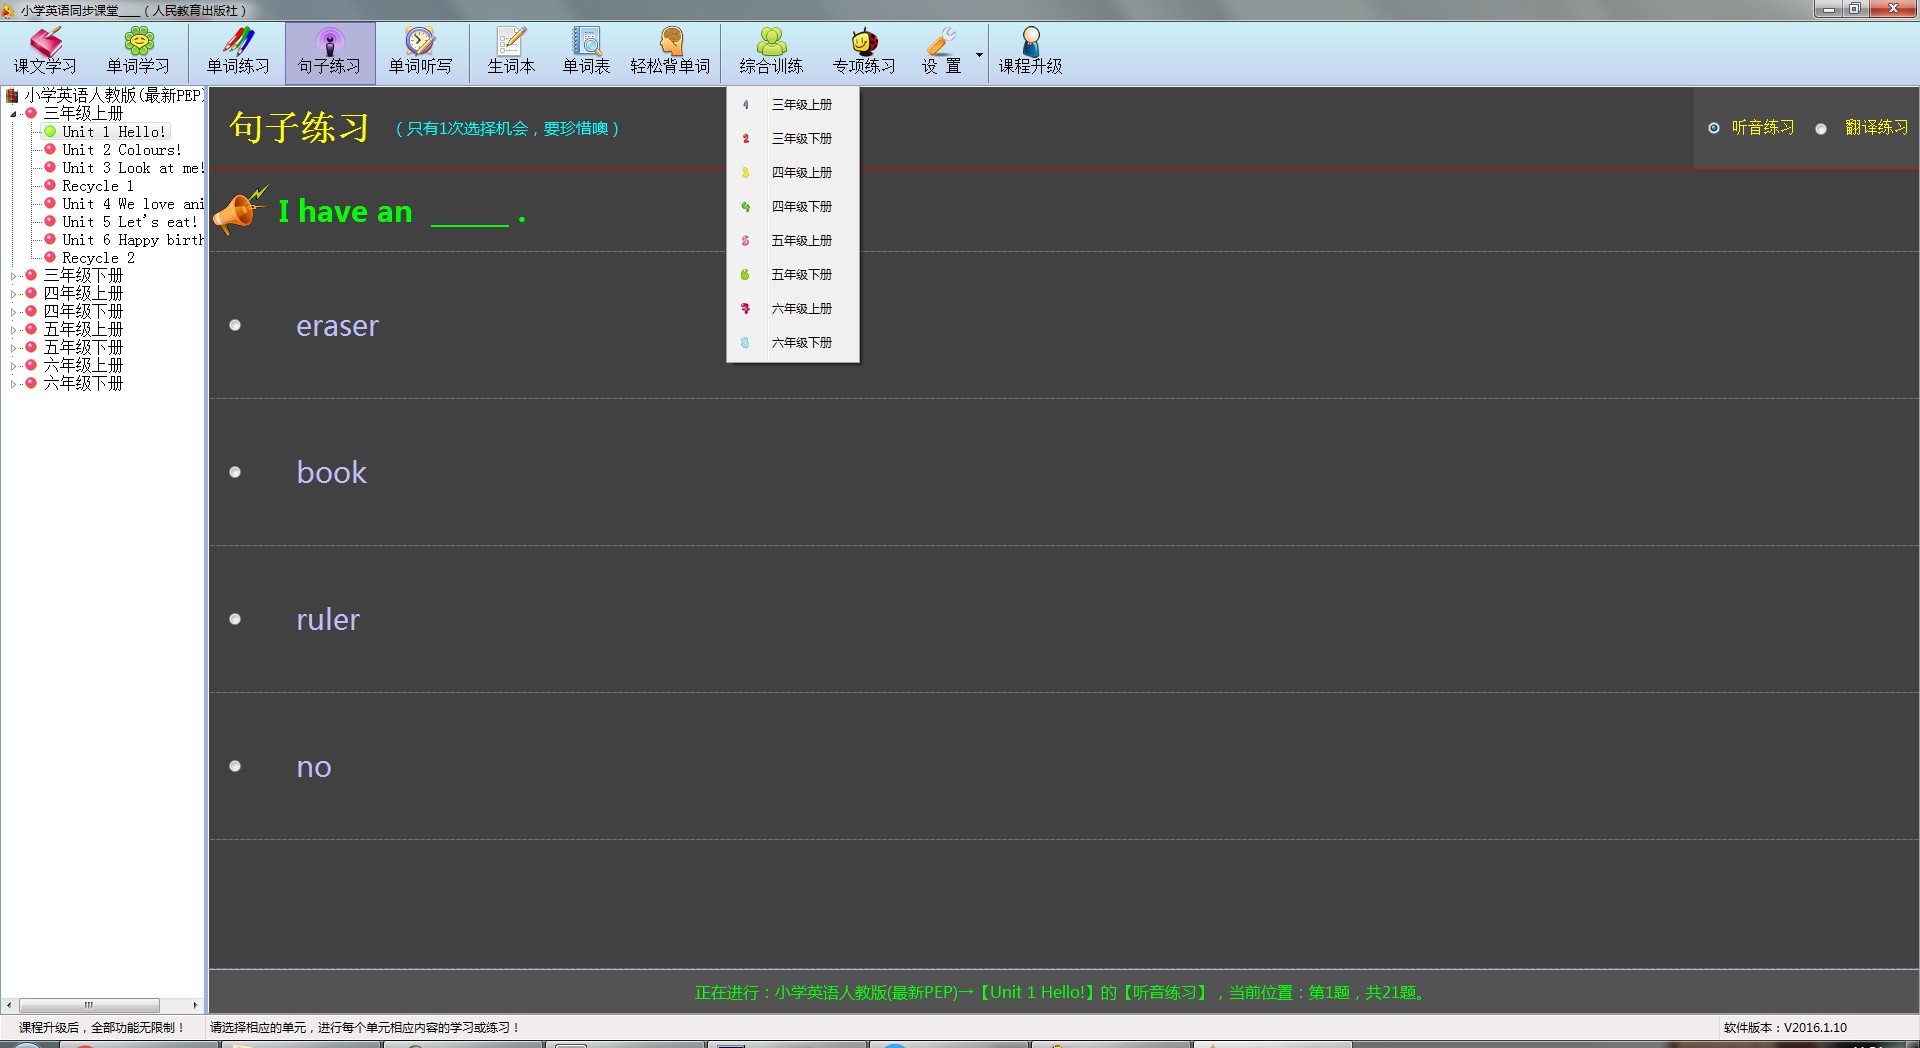Image resolution: width=1920 pixels, height=1048 pixels.
Task: Open the 生词本 vocabulary notebook
Action: [x=511, y=52]
